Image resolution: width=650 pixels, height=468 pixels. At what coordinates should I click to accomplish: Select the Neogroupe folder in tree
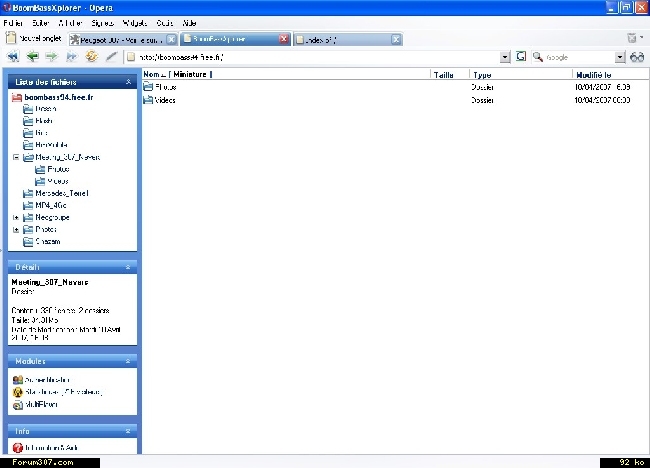point(52,217)
